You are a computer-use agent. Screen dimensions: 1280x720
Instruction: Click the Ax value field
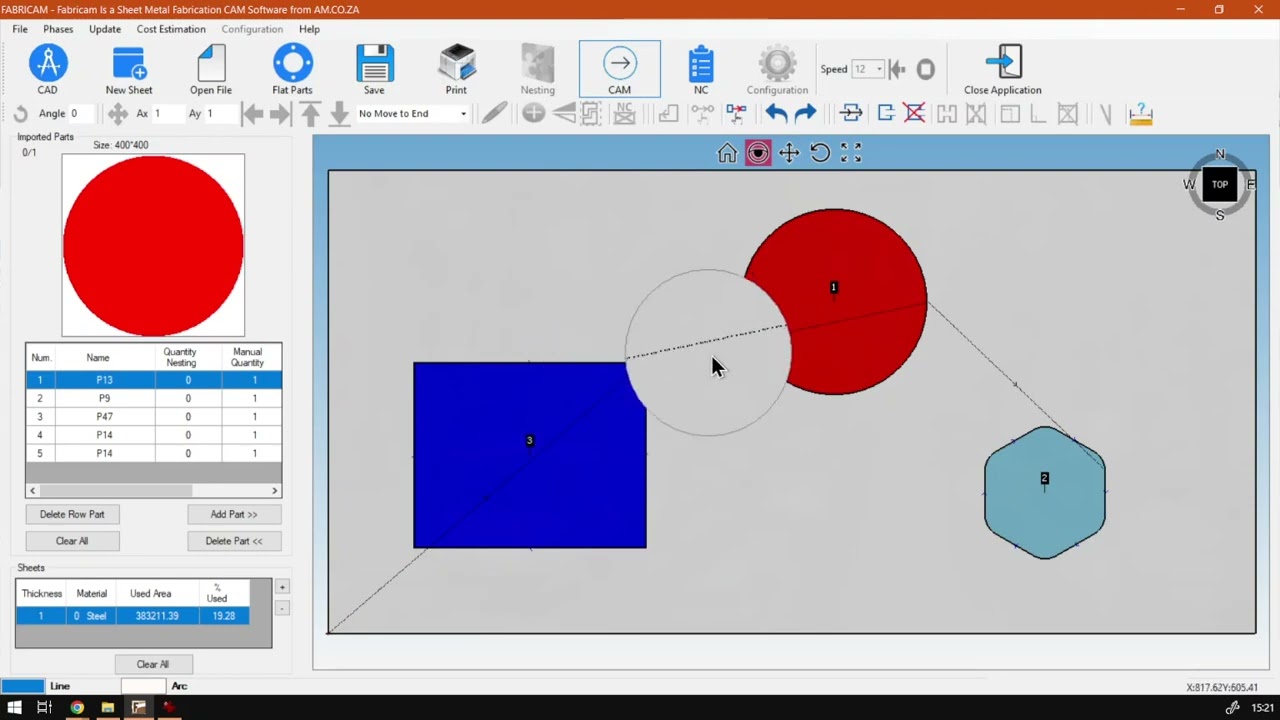pyautogui.click(x=167, y=114)
